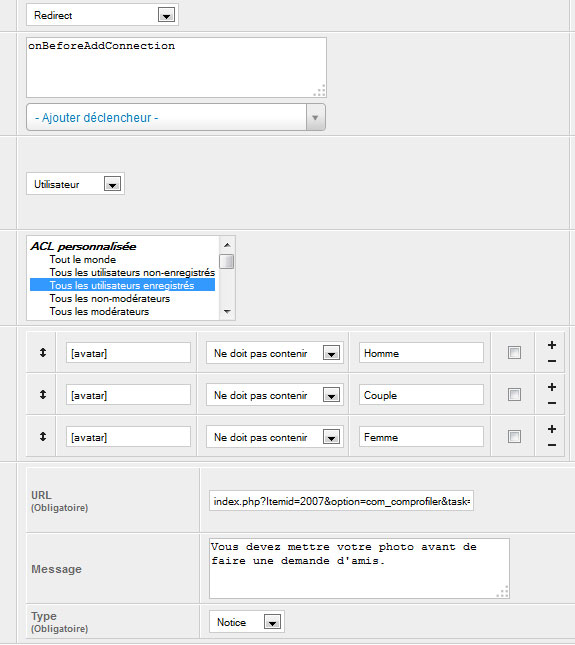Add a condition after the Couple row with plus
The image size is (575, 645).
pos(552,387)
